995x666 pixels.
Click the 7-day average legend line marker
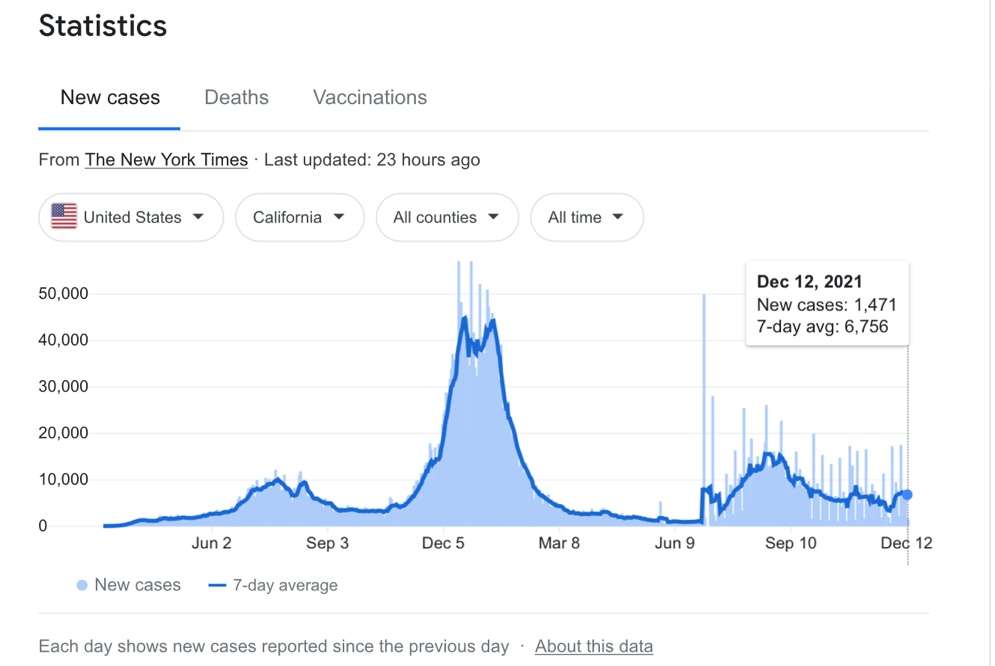217,585
